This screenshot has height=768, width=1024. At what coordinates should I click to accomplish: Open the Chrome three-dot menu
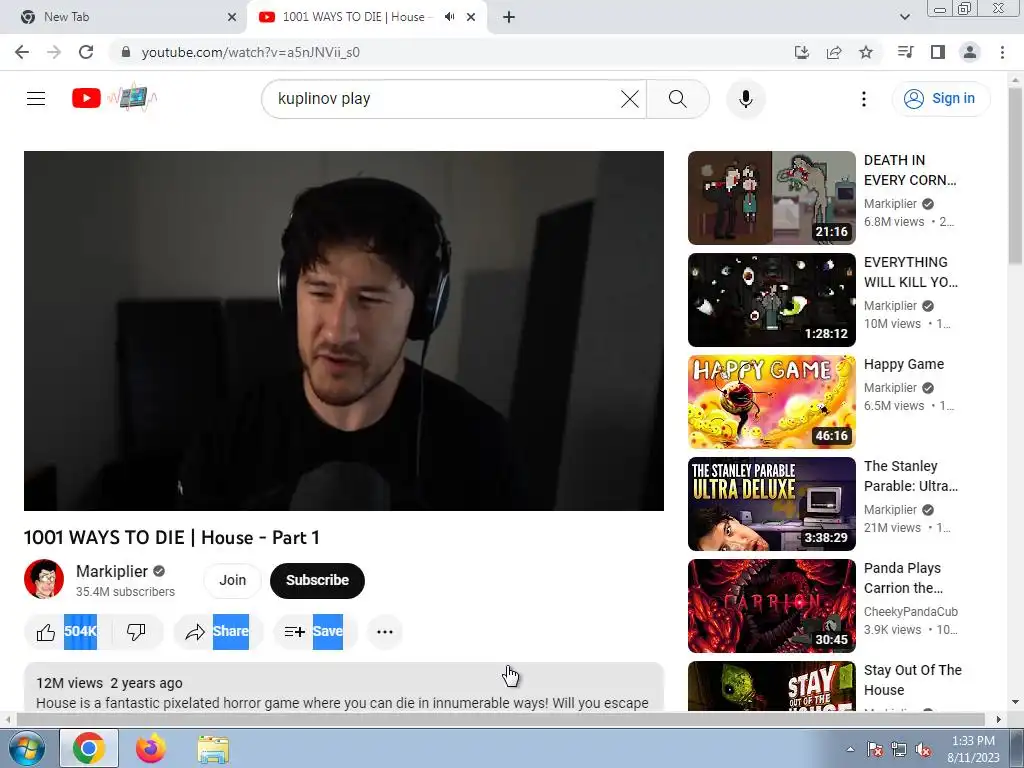coord(1002,52)
